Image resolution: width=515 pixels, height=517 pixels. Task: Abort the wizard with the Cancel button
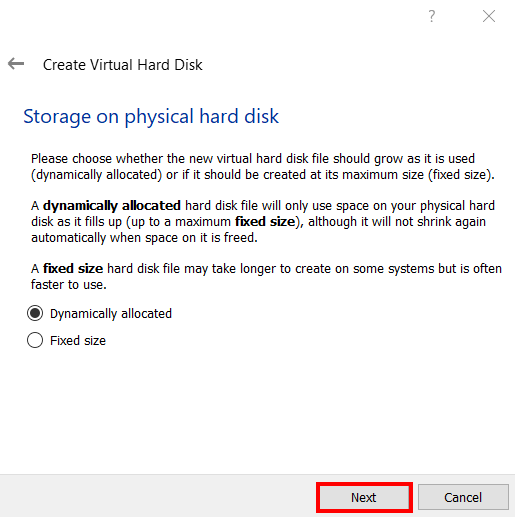[463, 497]
